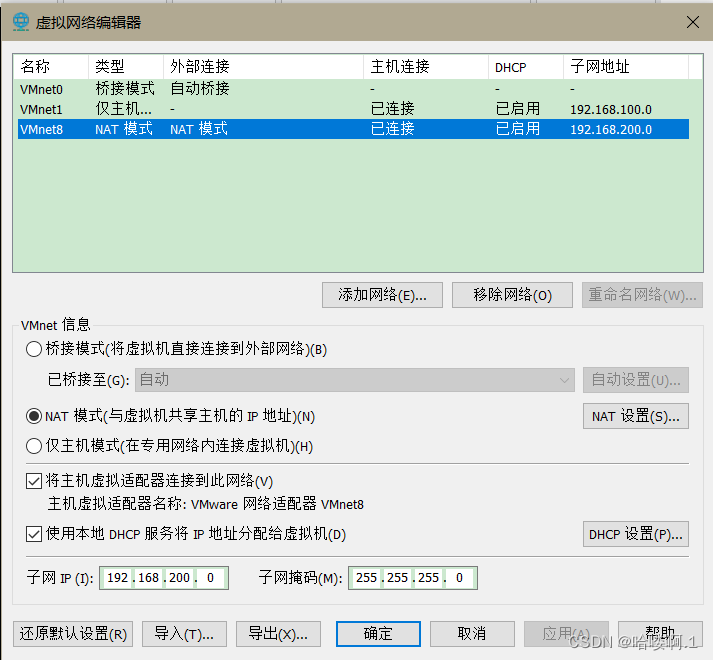Image resolution: width=713 pixels, height=660 pixels.
Task: Click the 子网掩码 first octet 255
Action: coord(366,578)
